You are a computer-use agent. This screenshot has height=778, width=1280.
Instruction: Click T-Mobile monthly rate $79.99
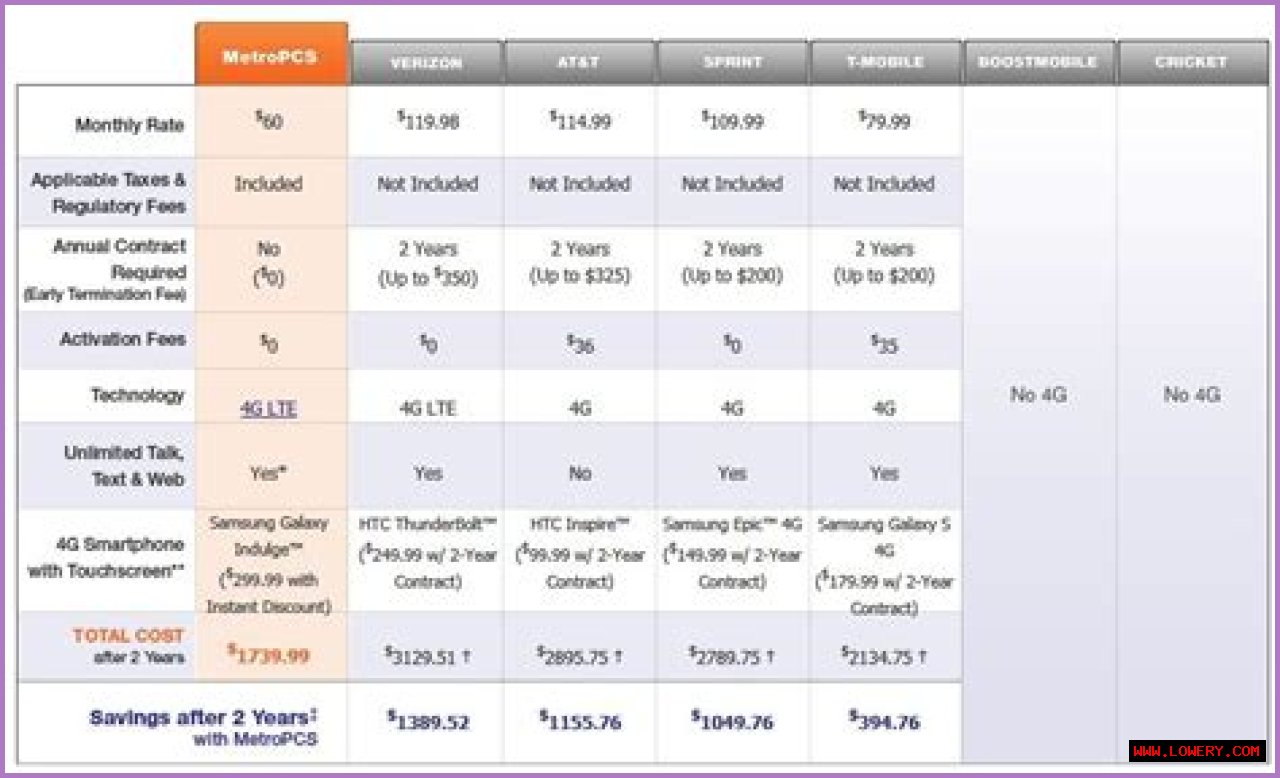coord(884,121)
